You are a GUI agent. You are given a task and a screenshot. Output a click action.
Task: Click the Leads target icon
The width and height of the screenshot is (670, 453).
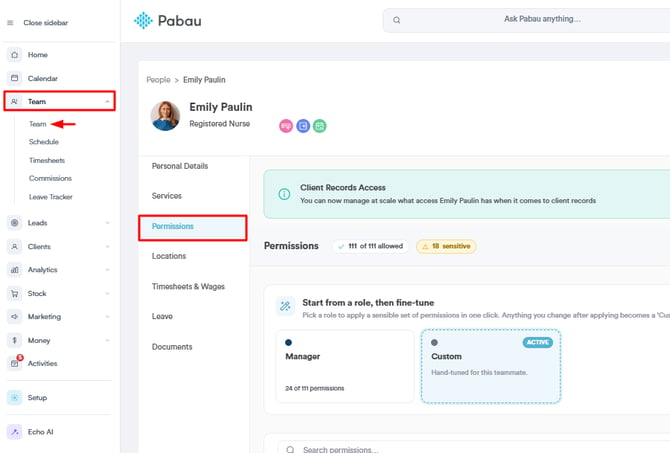click(x=15, y=223)
